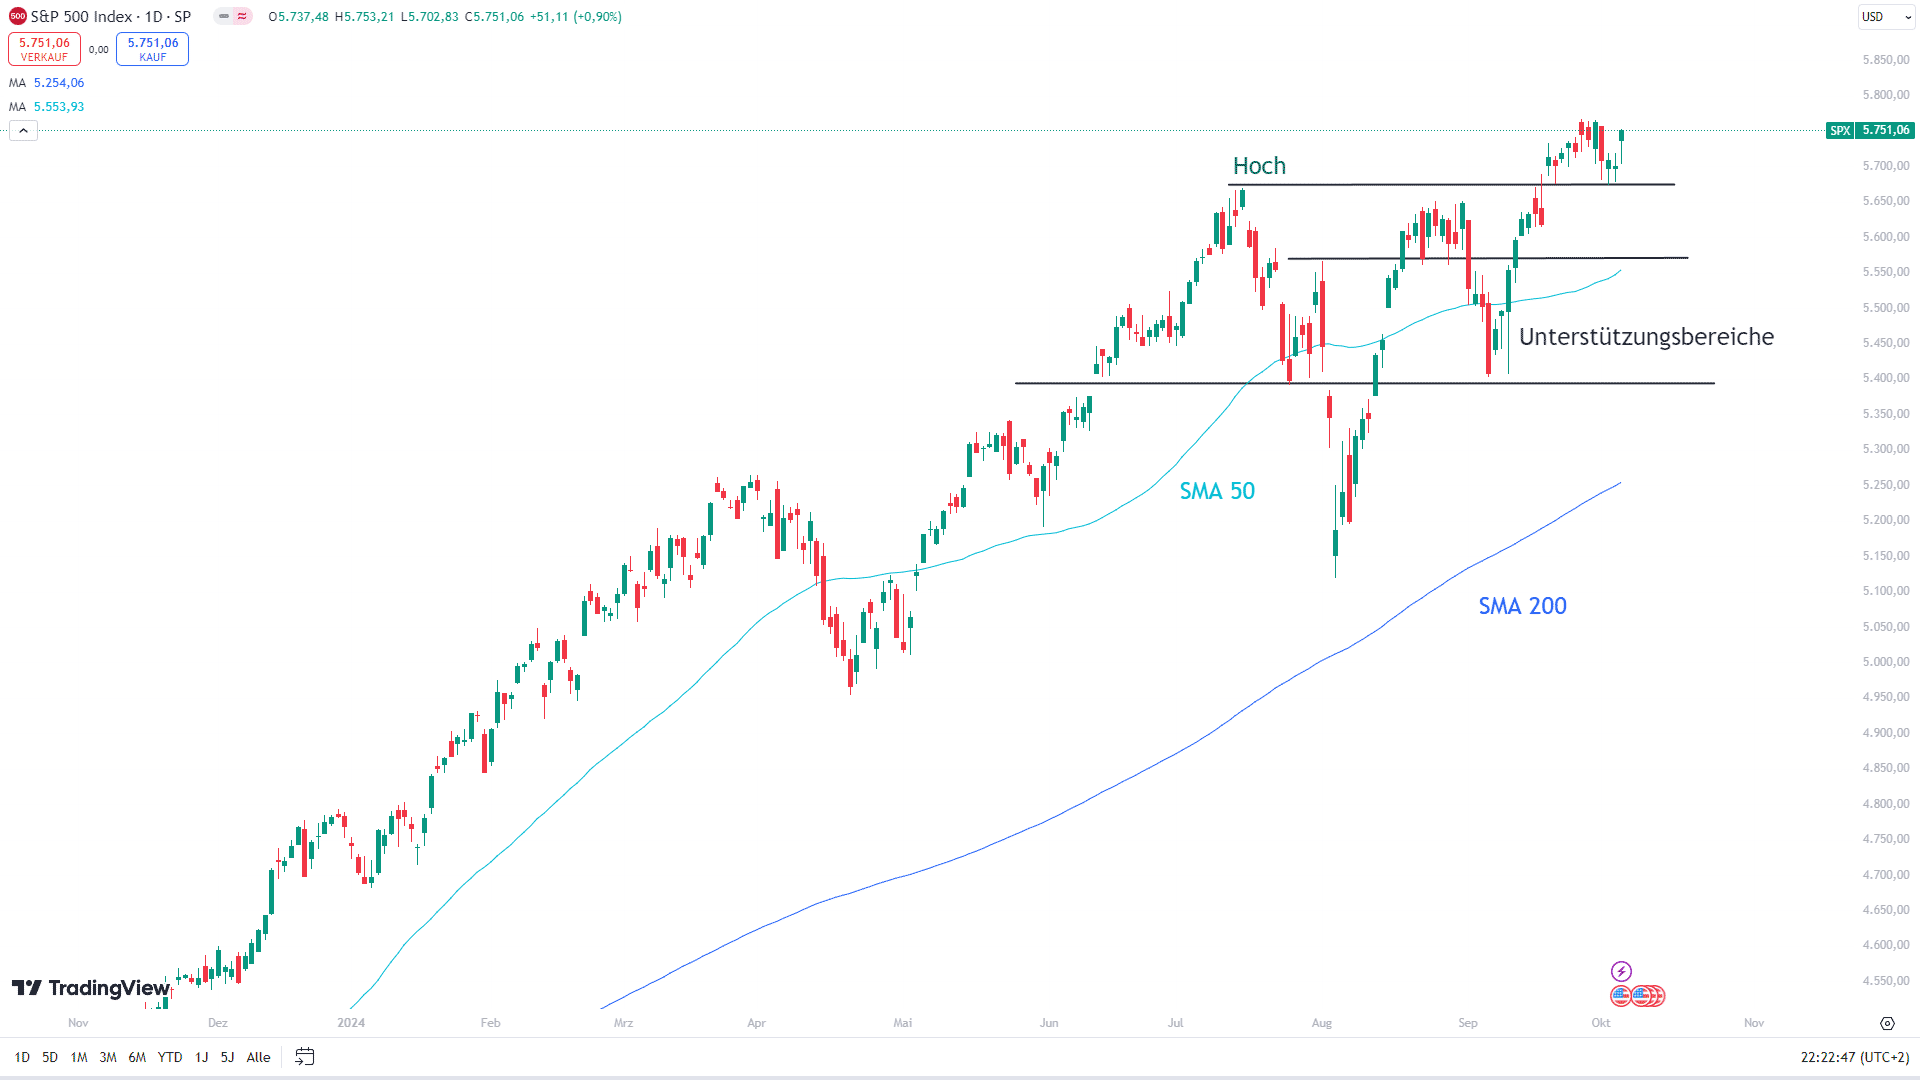Viewport: 1920px width, 1080px height.
Task: Select the Hoch text annotation
Action: point(1259,166)
